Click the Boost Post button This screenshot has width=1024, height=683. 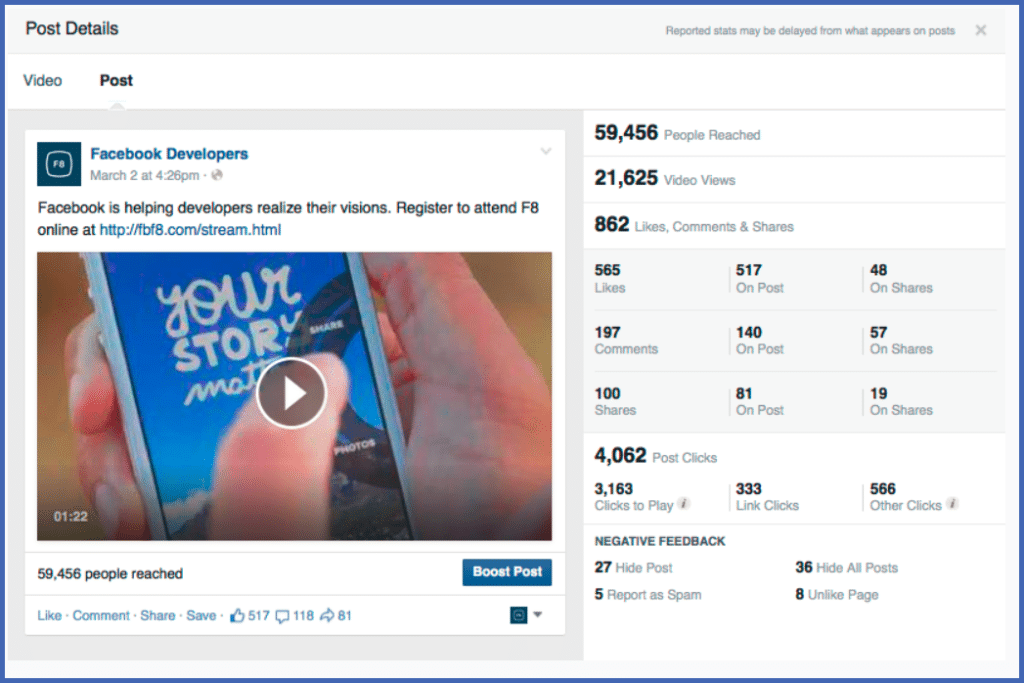507,572
